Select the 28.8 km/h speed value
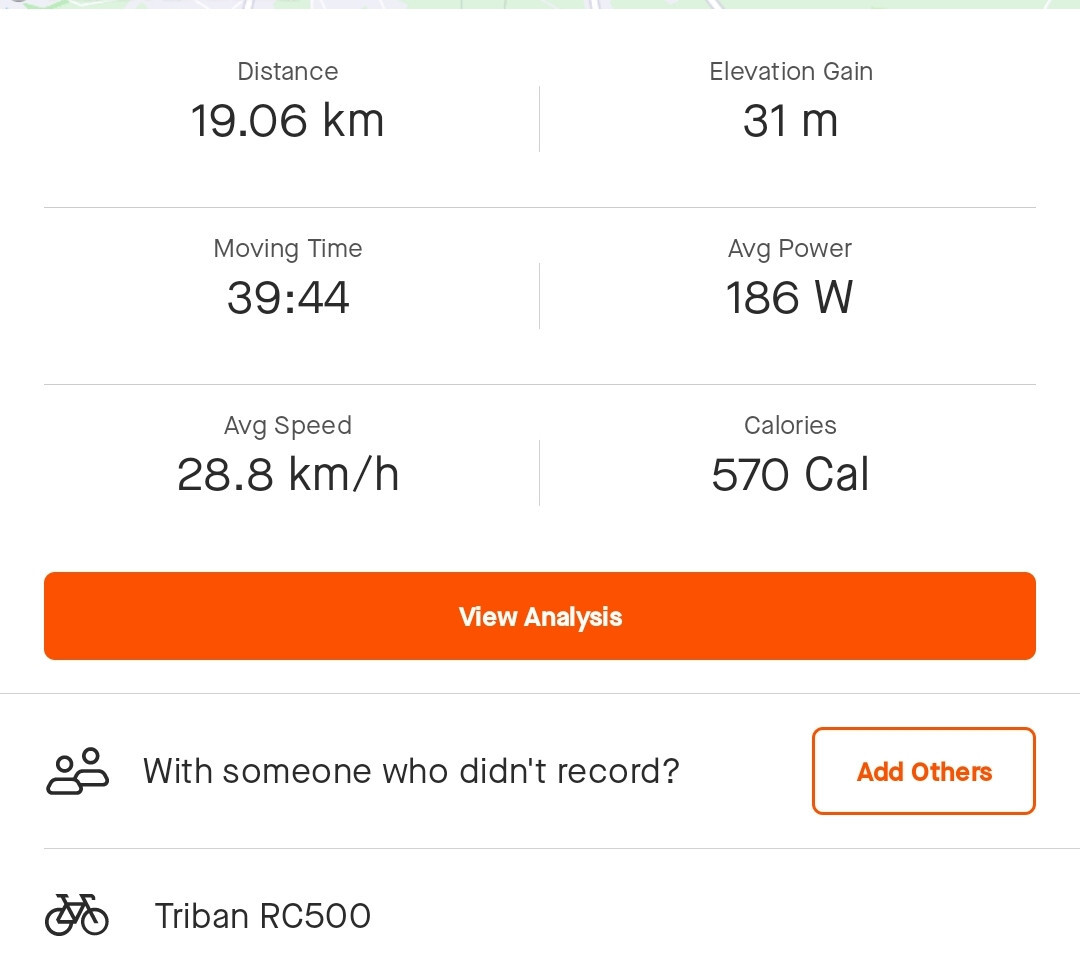The width and height of the screenshot is (1080, 979). pos(288,475)
